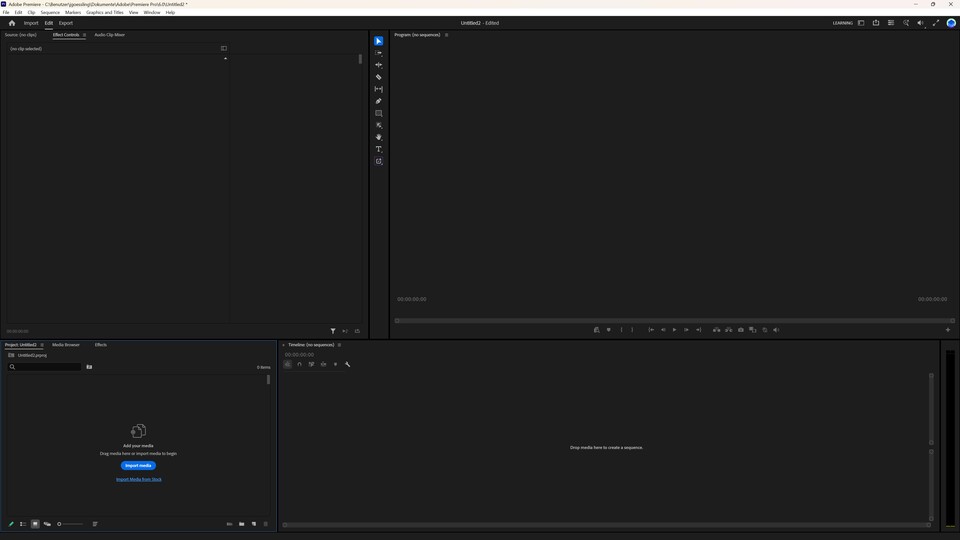Screen dimensions: 960x540
Task: Click the blue Import media button
Action: [138, 465]
